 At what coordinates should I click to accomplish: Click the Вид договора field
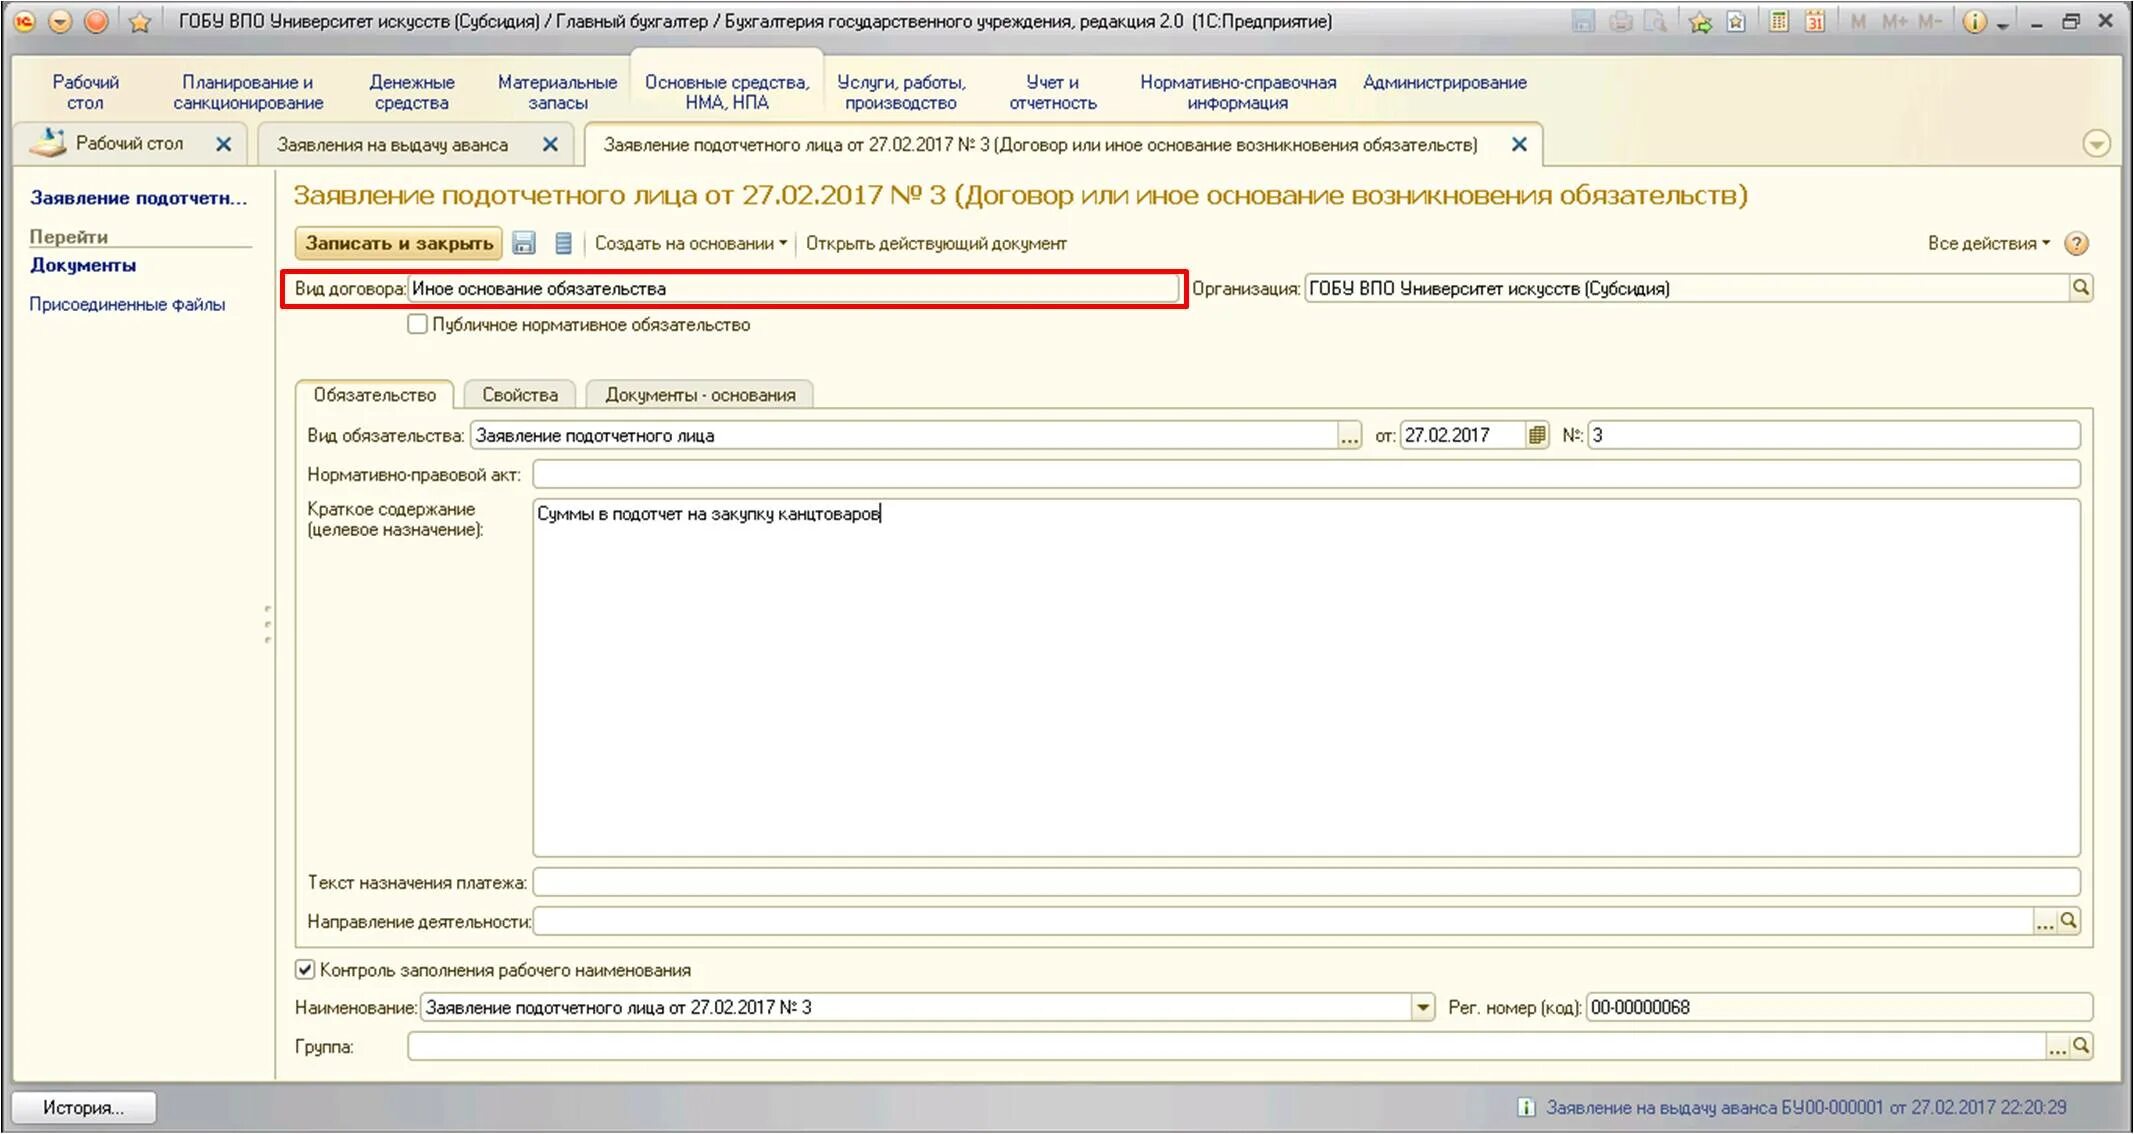pos(794,288)
